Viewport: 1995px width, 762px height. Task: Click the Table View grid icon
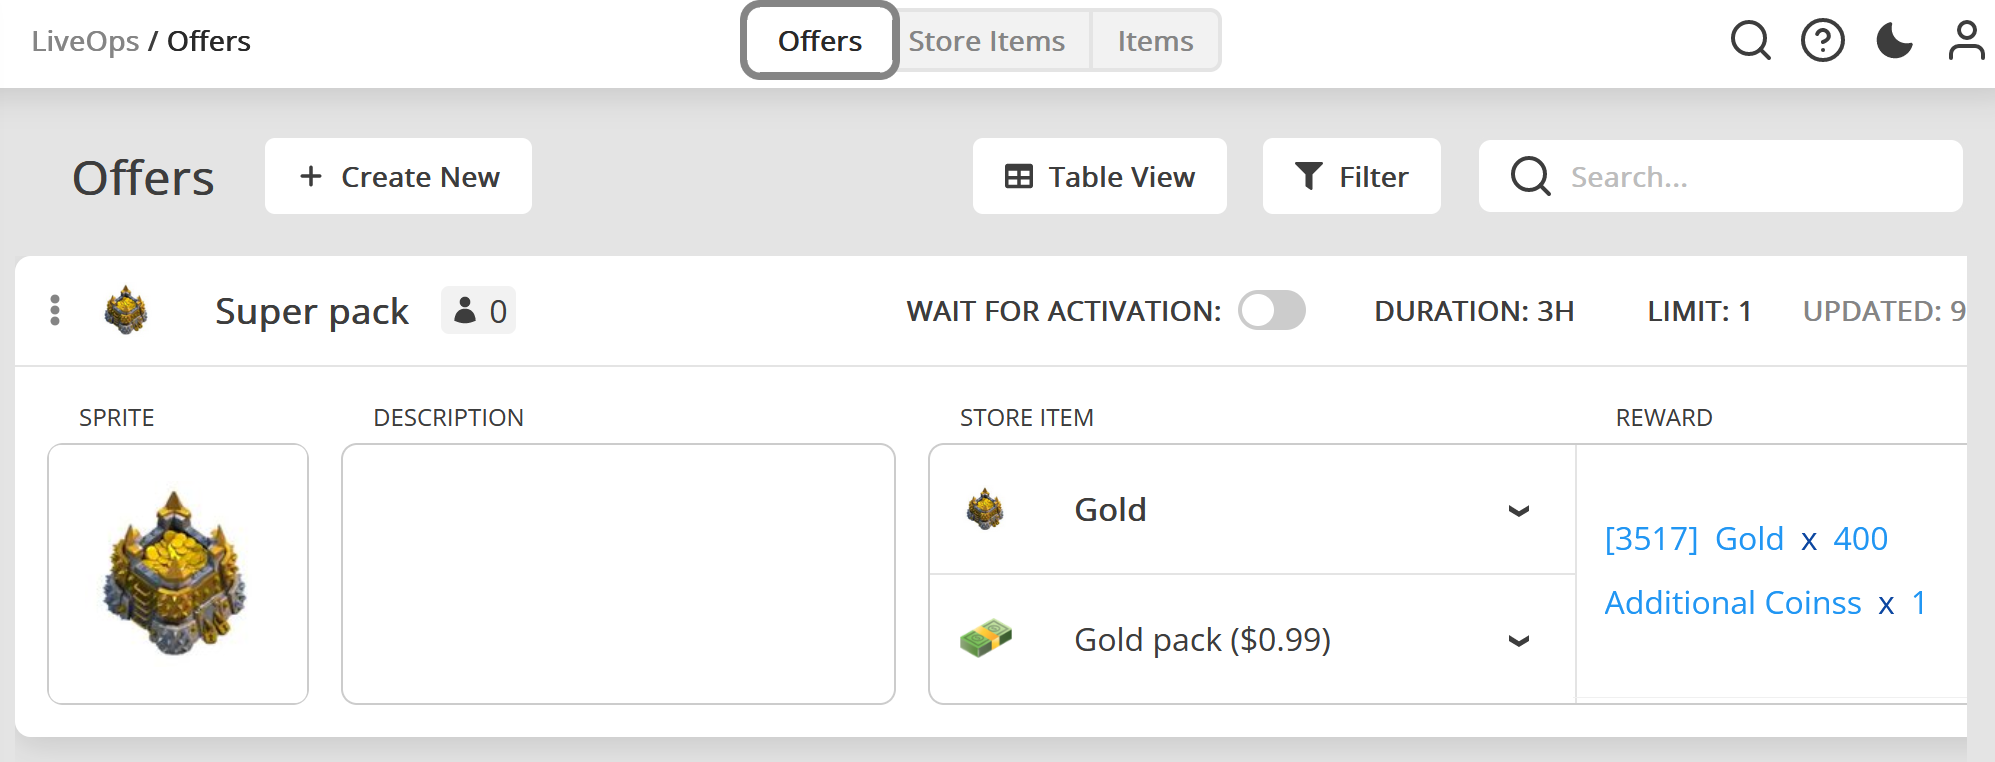(x=1017, y=176)
